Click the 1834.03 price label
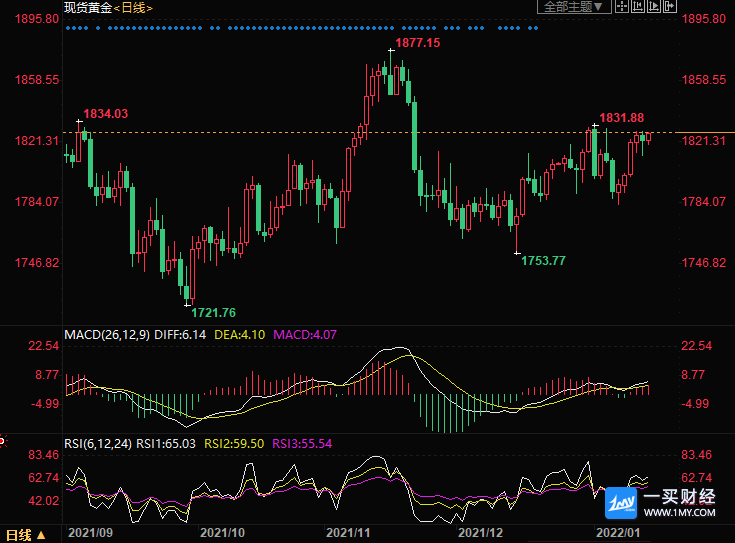 pos(105,113)
